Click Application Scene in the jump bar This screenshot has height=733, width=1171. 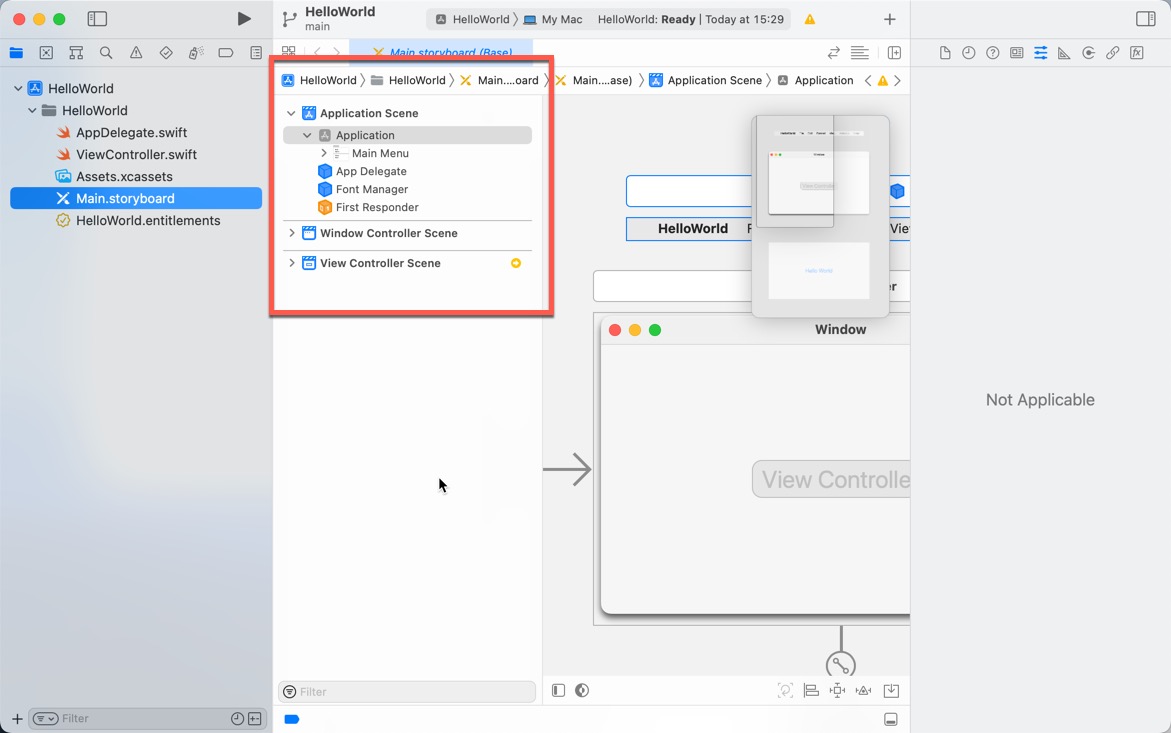(x=706, y=81)
